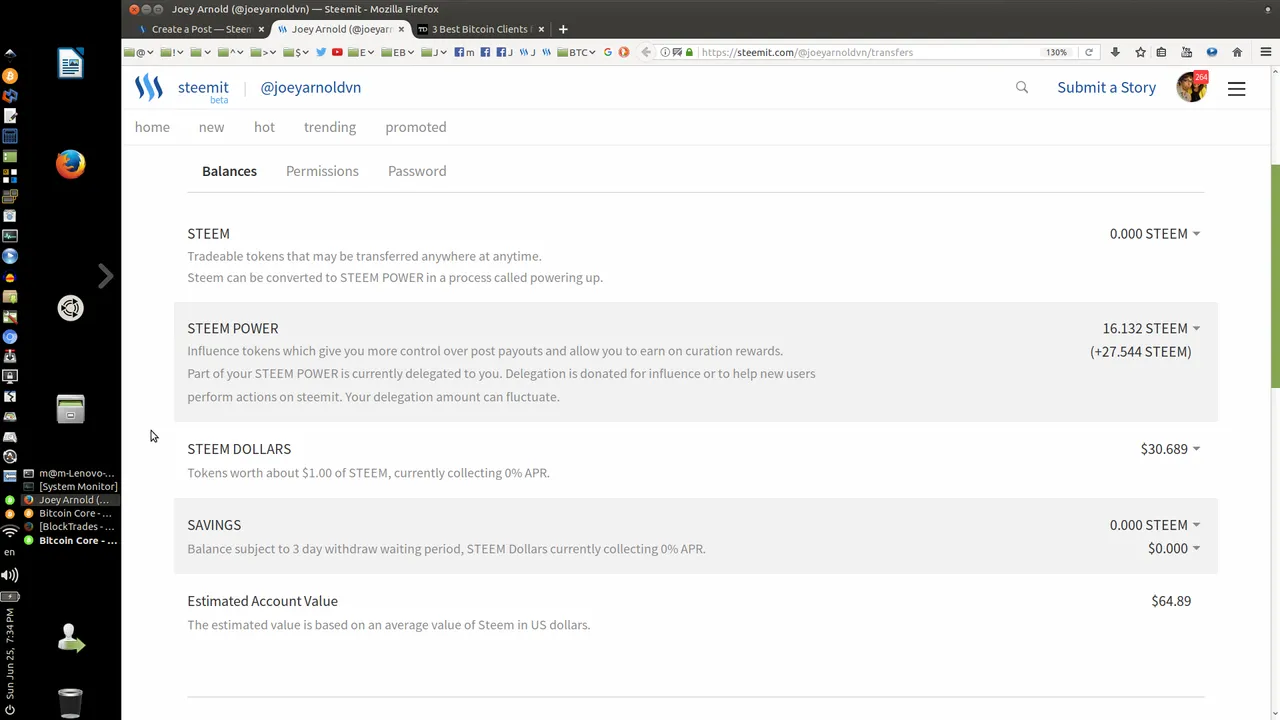Click the YouTube download toolbar icon
Viewport: 1280px width, 720px height.
pos(1187,52)
